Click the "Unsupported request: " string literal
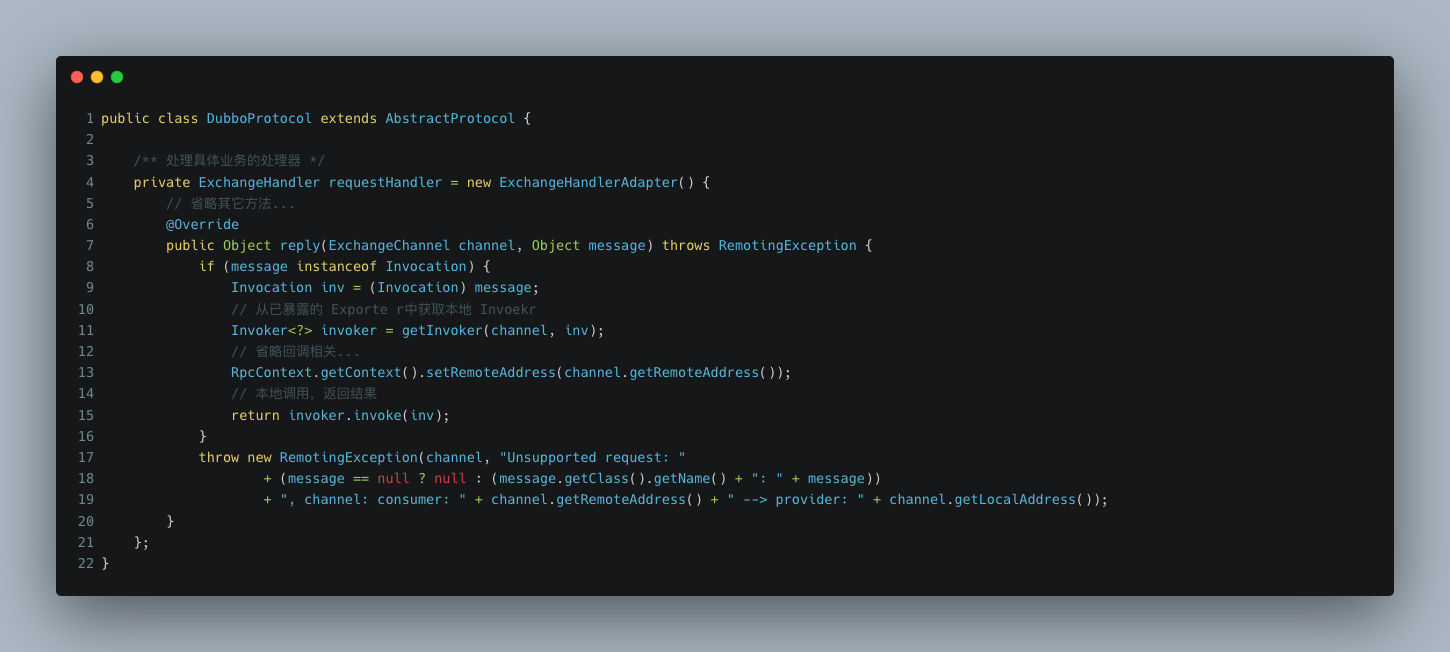Screen dimensions: 1450x652 click(x=592, y=457)
